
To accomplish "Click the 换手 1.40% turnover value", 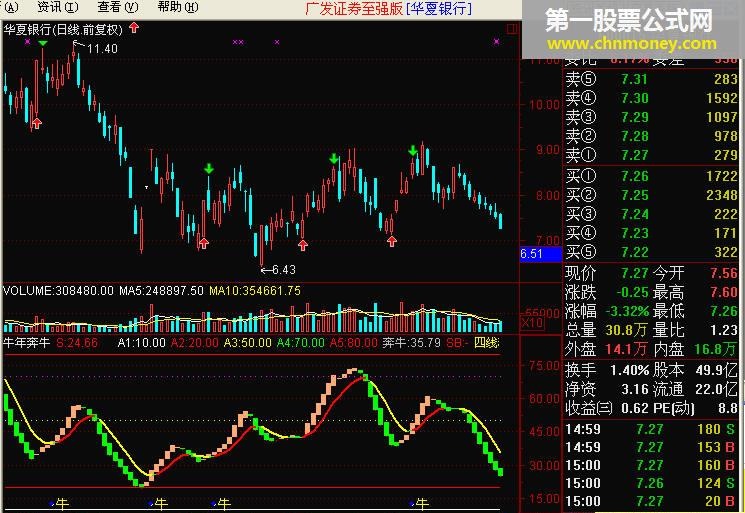I will (x=630, y=370).
